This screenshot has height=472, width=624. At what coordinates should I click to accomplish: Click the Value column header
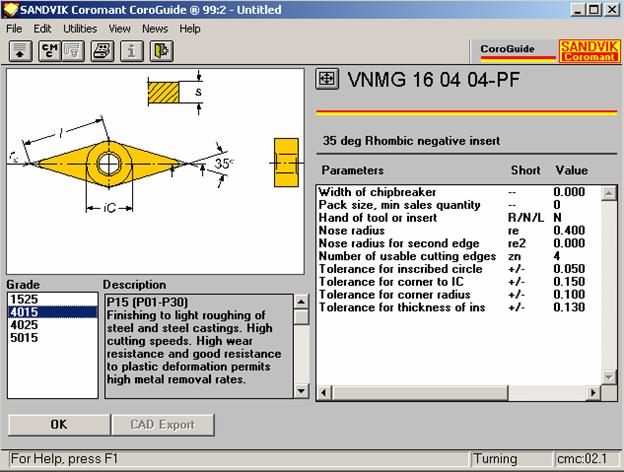click(x=572, y=170)
